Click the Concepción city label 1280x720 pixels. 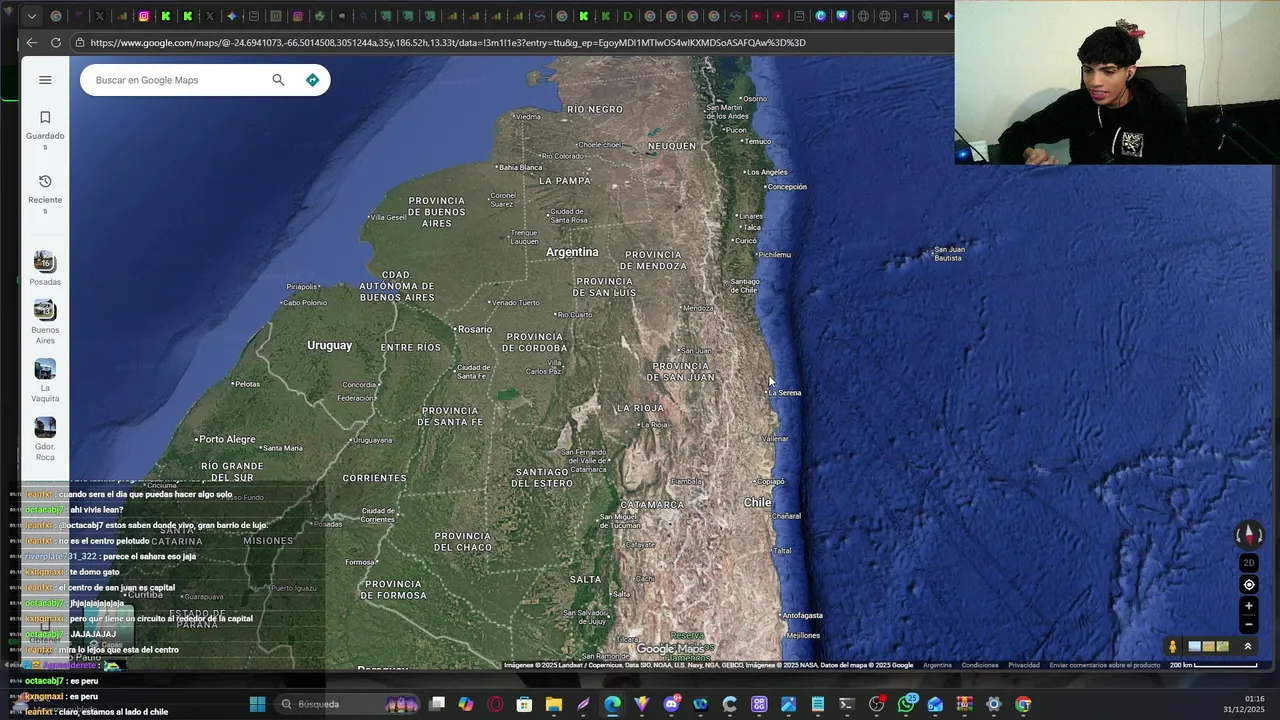point(787,187)
